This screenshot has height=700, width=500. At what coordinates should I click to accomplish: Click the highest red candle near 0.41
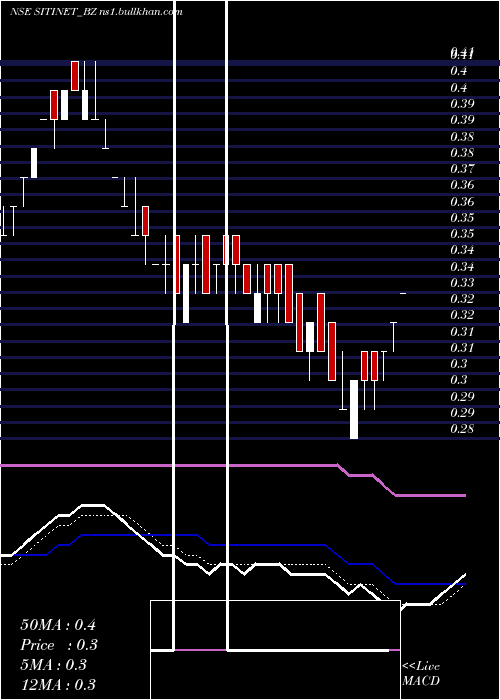click(x=75, y=76)
